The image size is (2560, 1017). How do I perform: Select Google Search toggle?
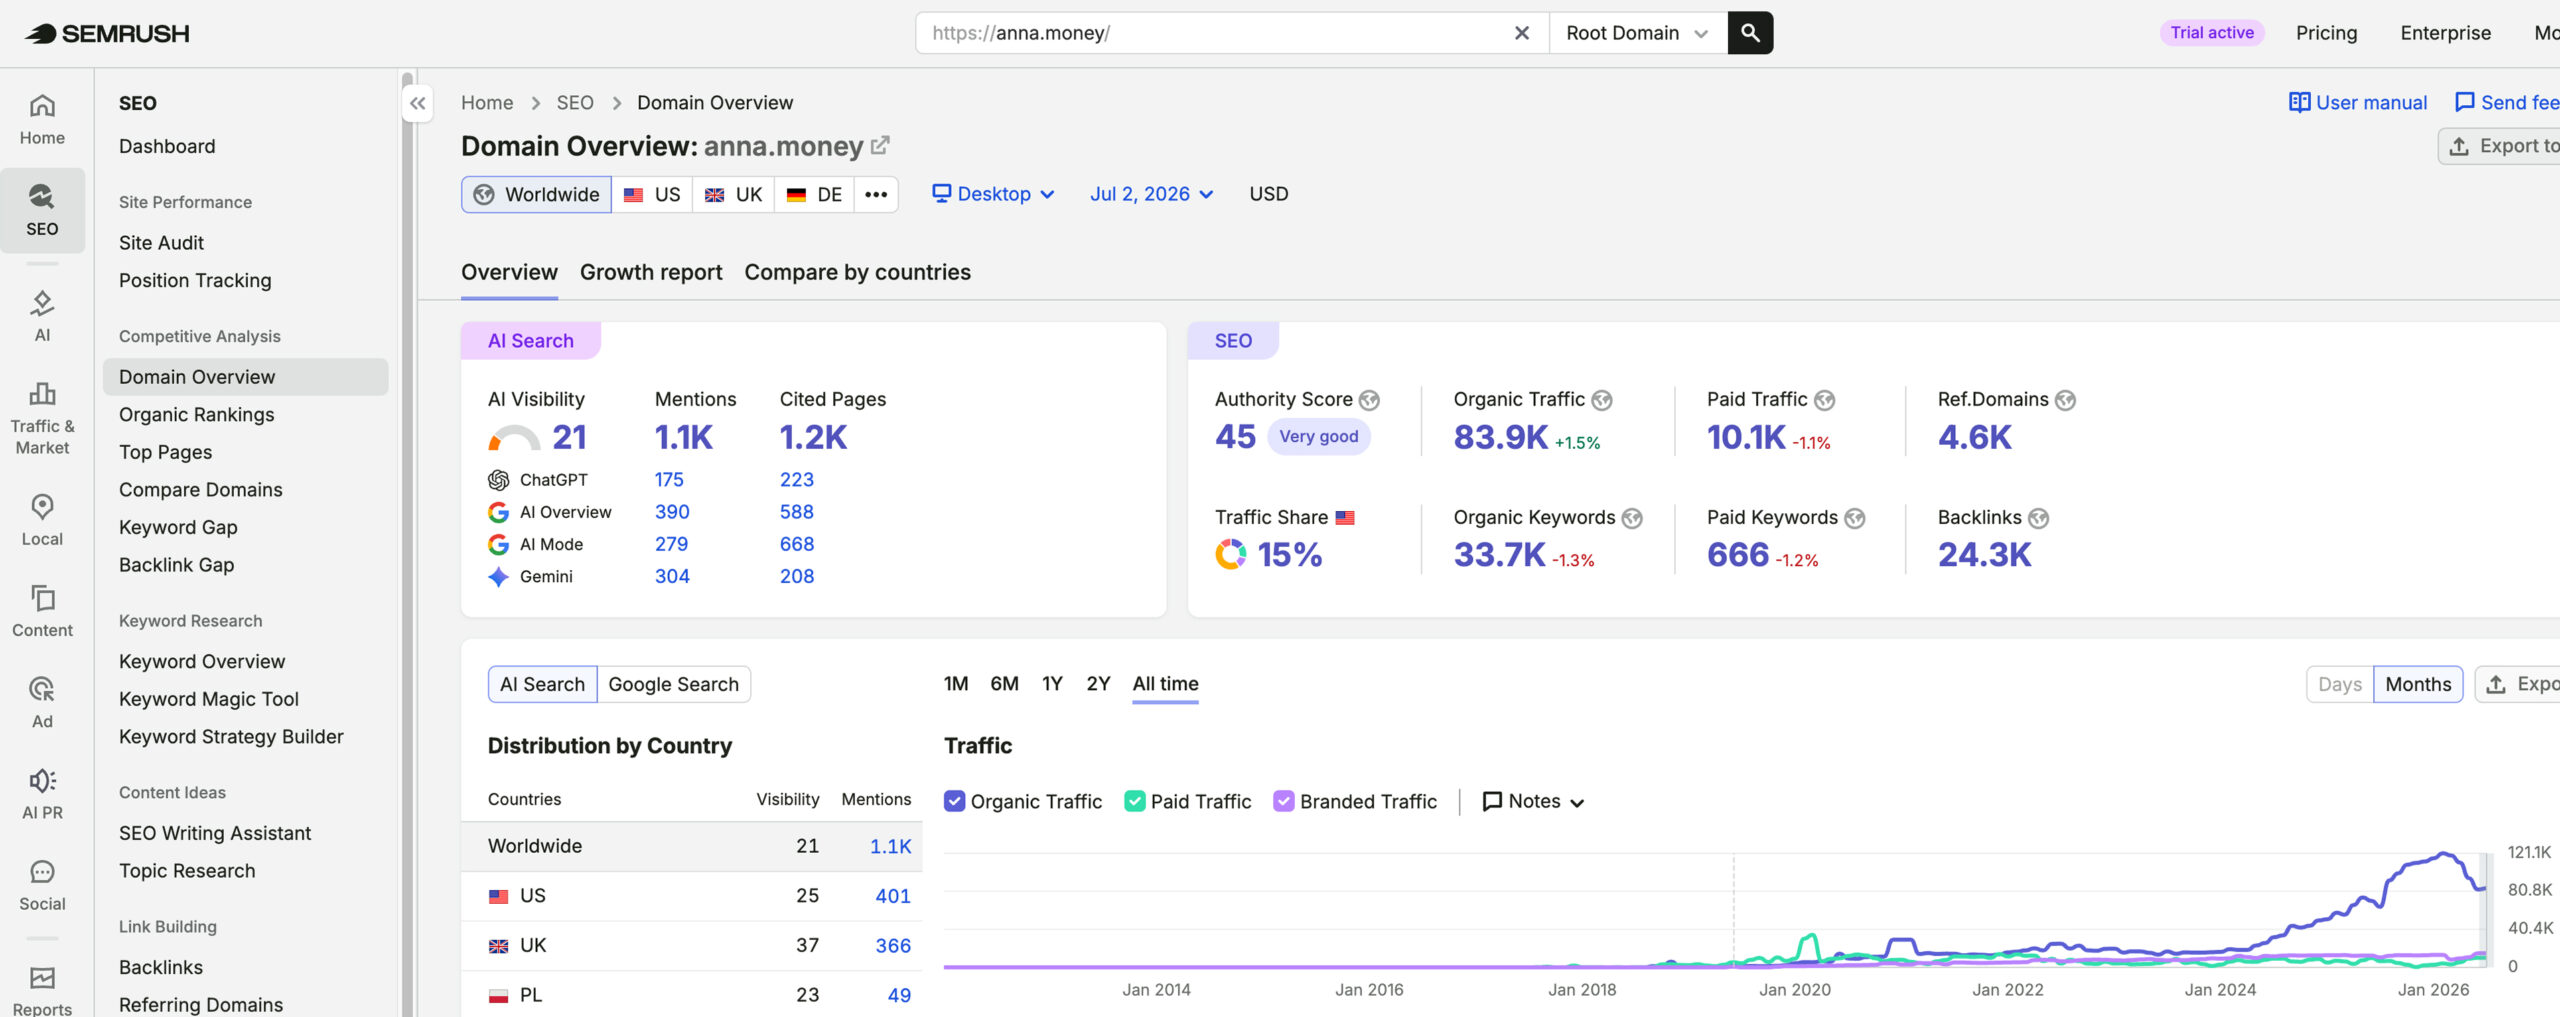tap(674, 684)
